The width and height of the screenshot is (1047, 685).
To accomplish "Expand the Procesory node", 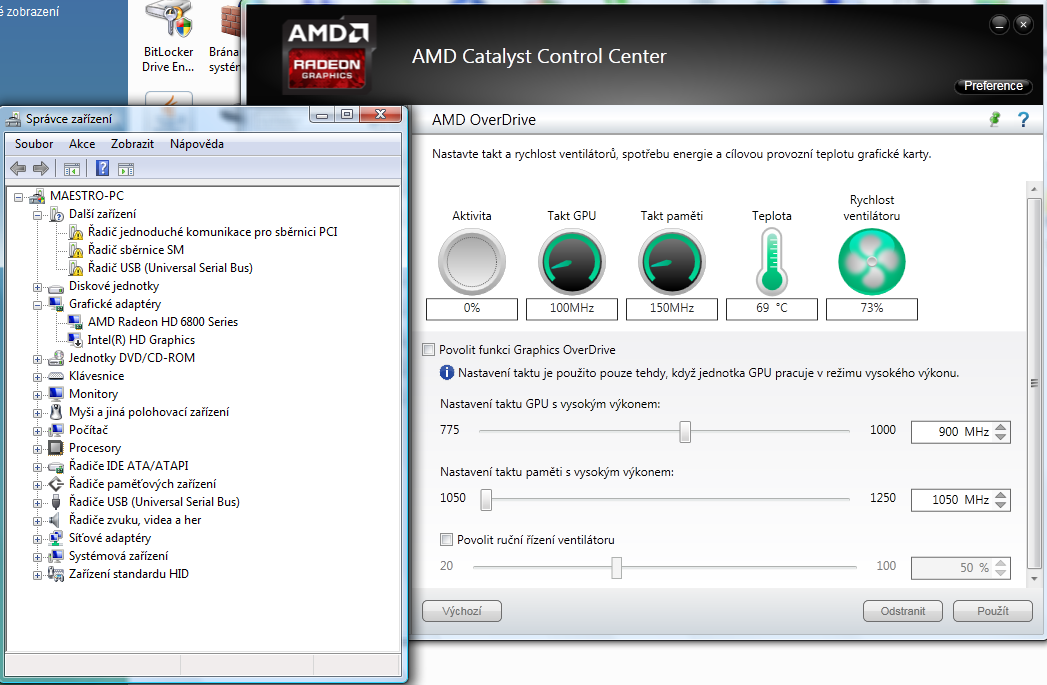I will tap(37, 449).
